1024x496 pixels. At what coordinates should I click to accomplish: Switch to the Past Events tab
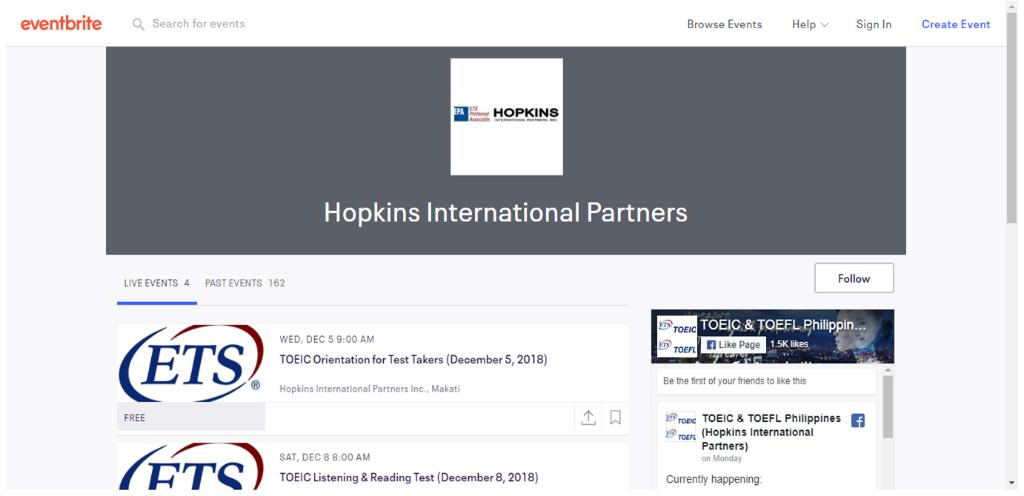245,283
